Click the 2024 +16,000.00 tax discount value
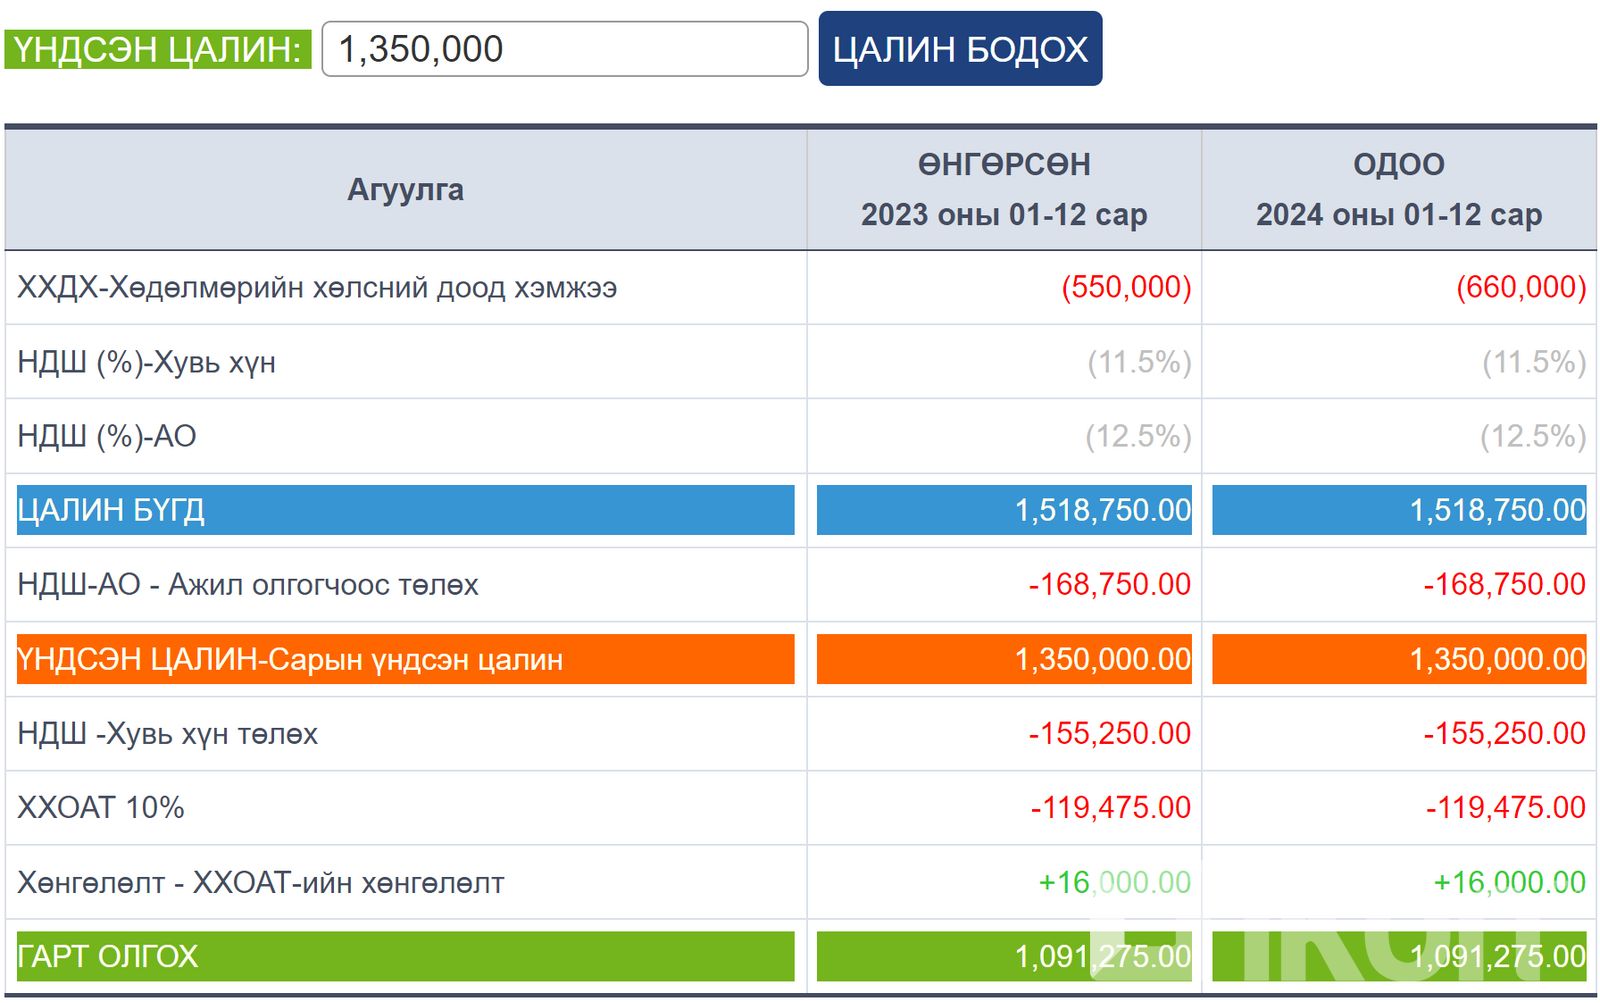 (x=1510, y=882)
